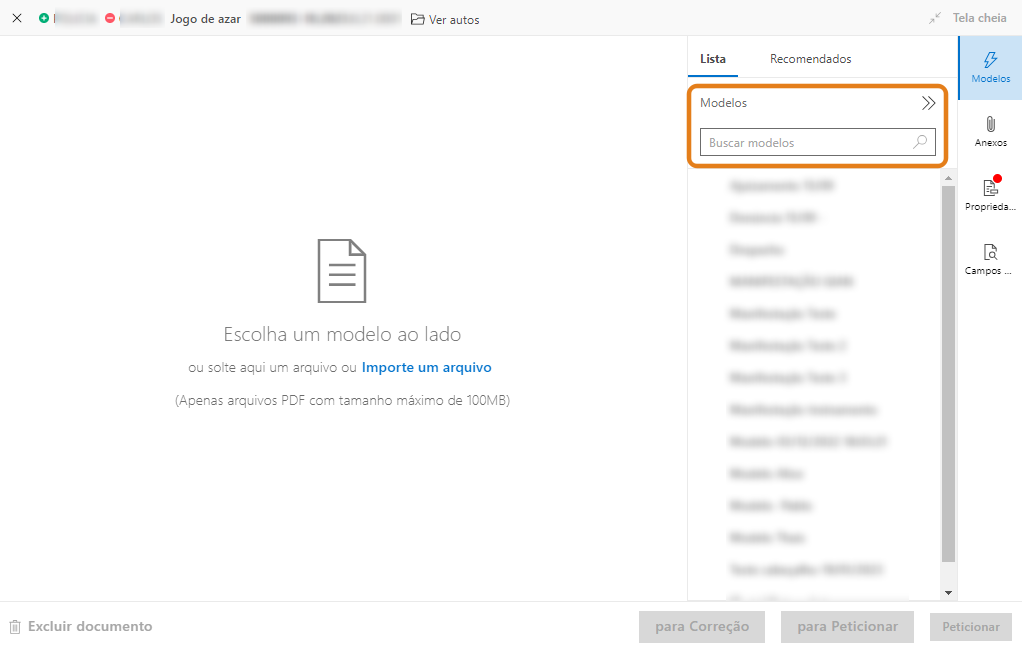Click the magnifier icon in model search
Image resolution: width=1022 pixels, height=650 pixels.
pos(920,143)
